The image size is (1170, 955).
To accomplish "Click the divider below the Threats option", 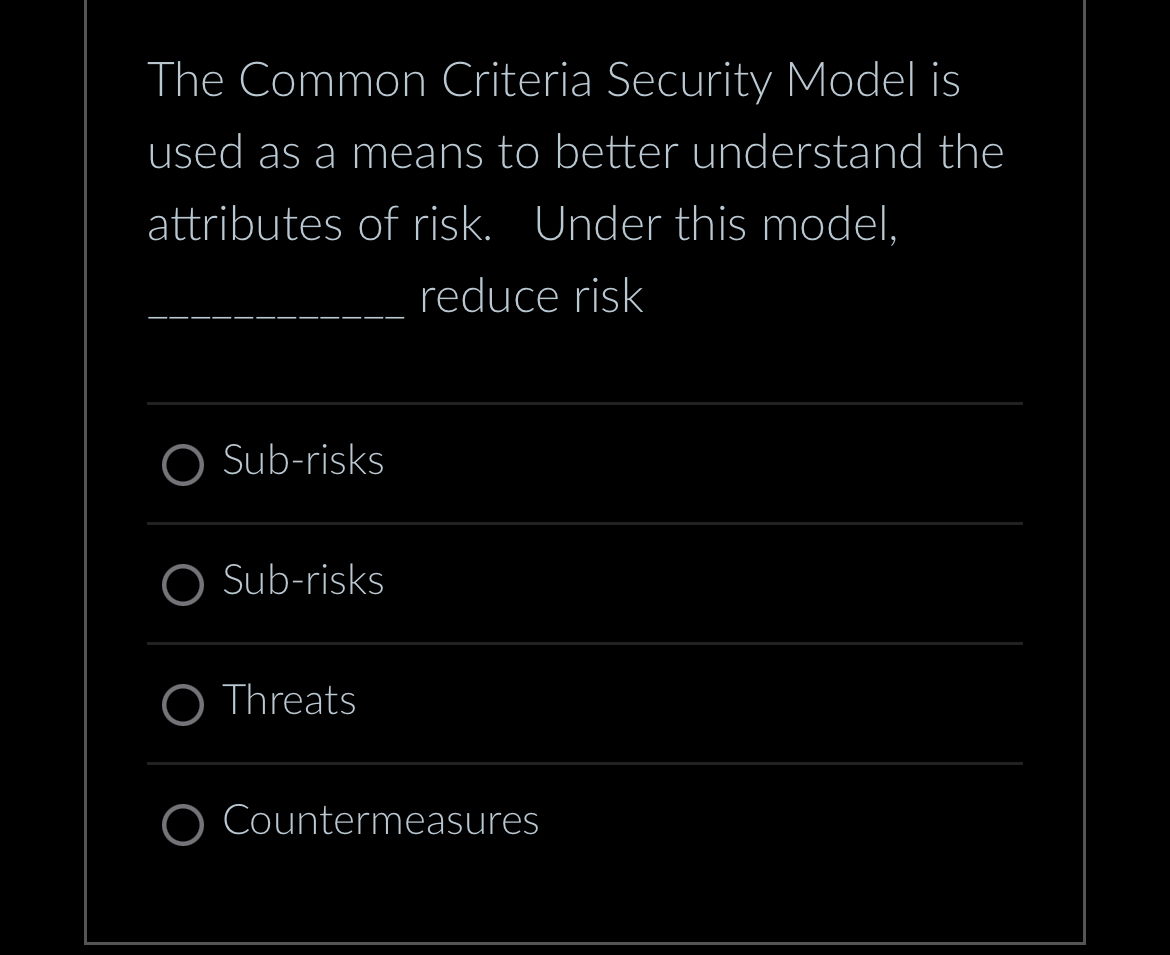I will pyautogui.click(x=585, y=763).
